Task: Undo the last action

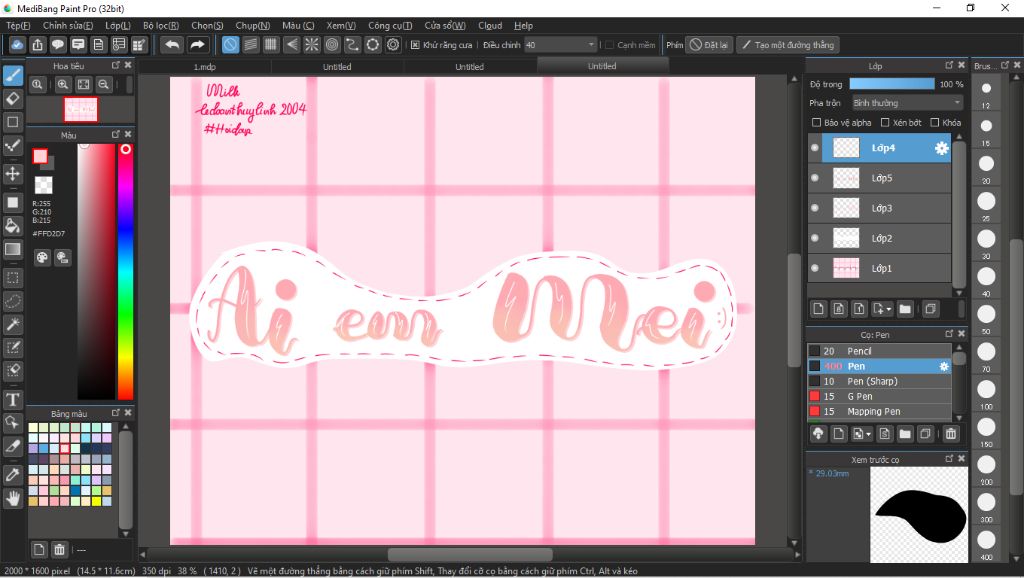Action: [172, 44]
